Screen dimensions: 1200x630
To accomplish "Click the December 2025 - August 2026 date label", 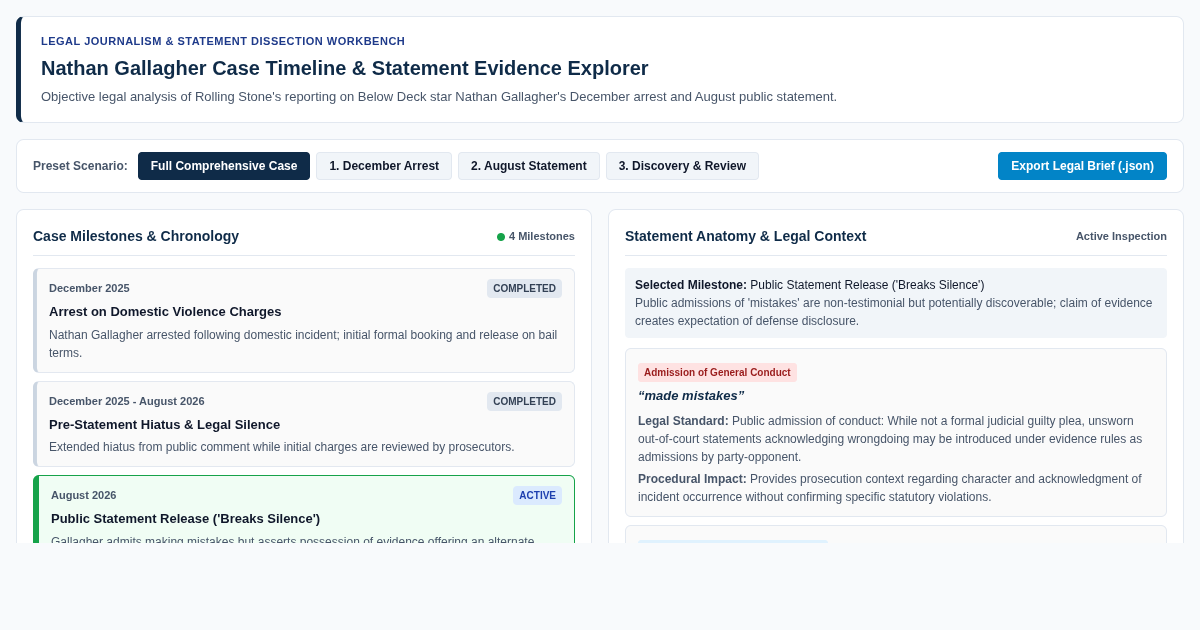I will tap(127, 401).
